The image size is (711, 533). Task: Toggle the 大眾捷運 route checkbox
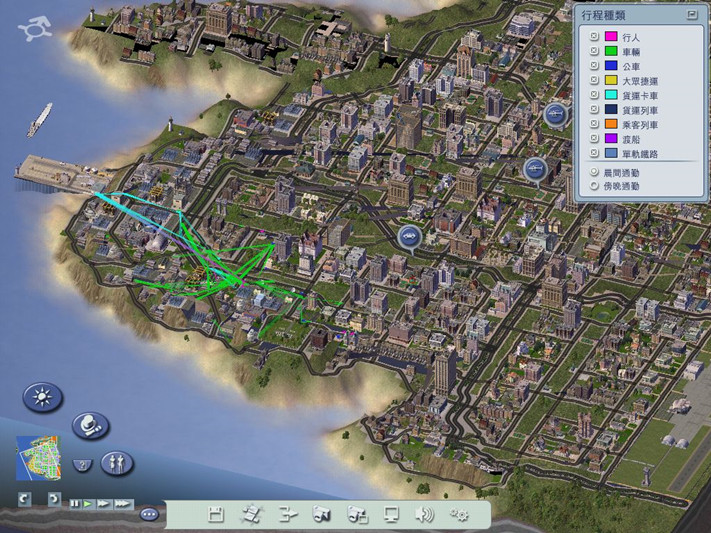(x=594, y=80)
